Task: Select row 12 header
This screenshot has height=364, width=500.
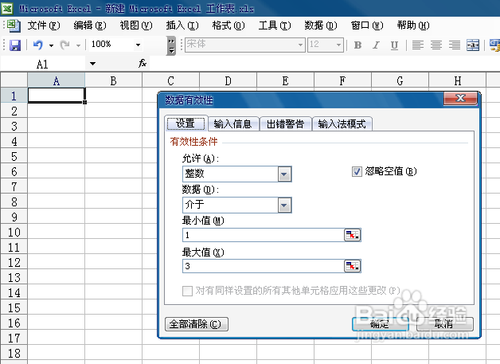Action: [14, 262]
